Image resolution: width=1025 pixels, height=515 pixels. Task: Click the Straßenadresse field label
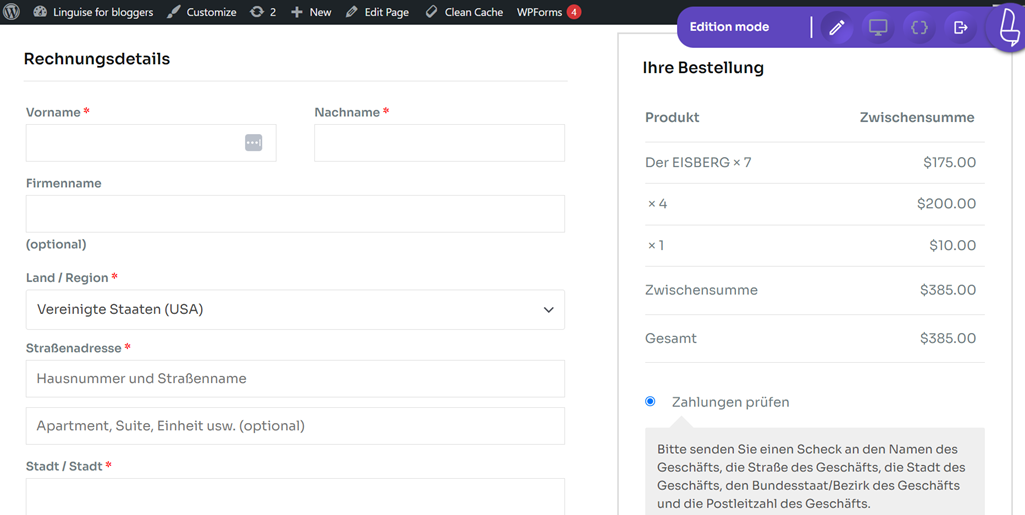click(73, 348)
